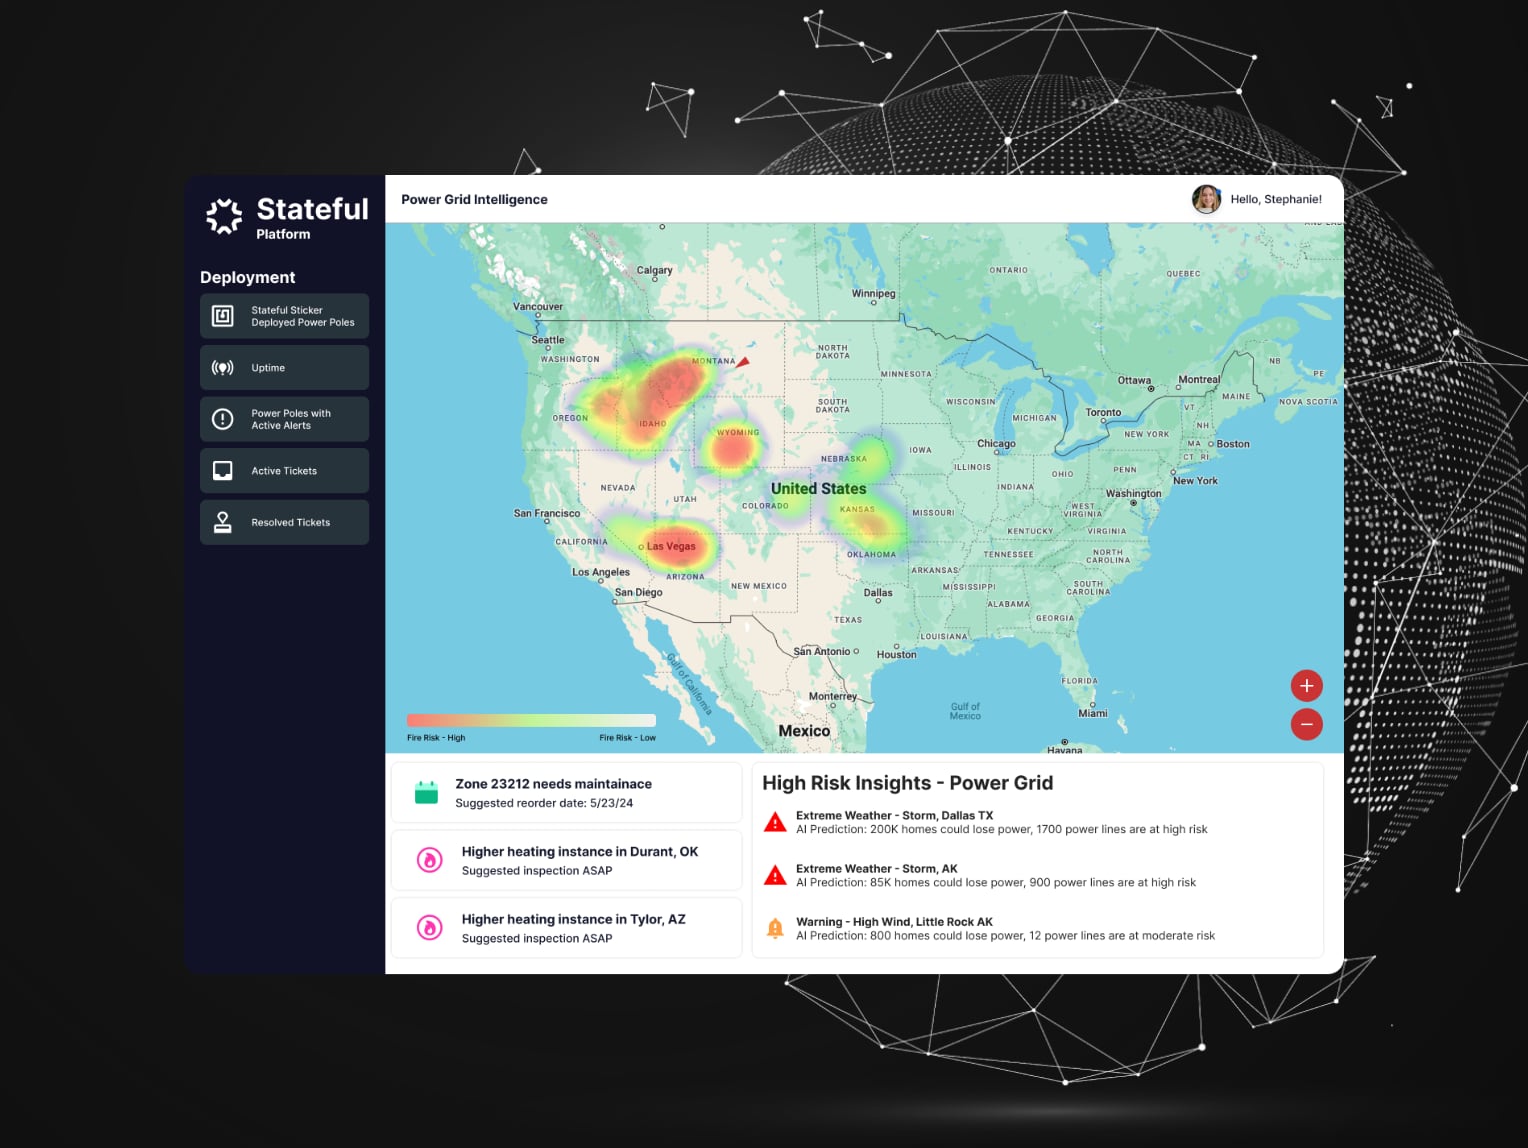
Task: Click the Uptime broadcast signal icon
Action: coord(223,368)
